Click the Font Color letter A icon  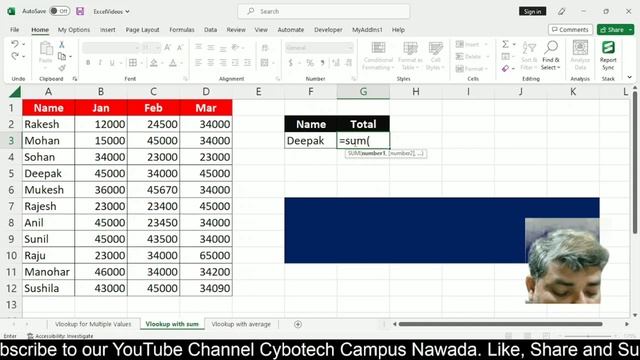click(173, 63)
